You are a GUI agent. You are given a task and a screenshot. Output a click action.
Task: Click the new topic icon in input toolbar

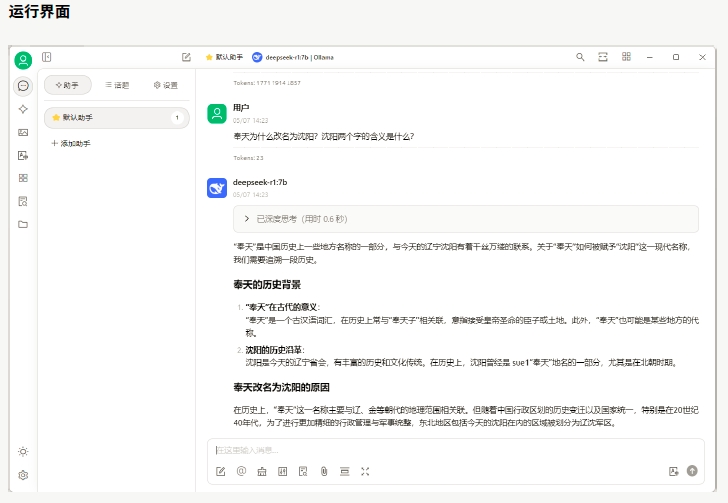tap(221, 471)
